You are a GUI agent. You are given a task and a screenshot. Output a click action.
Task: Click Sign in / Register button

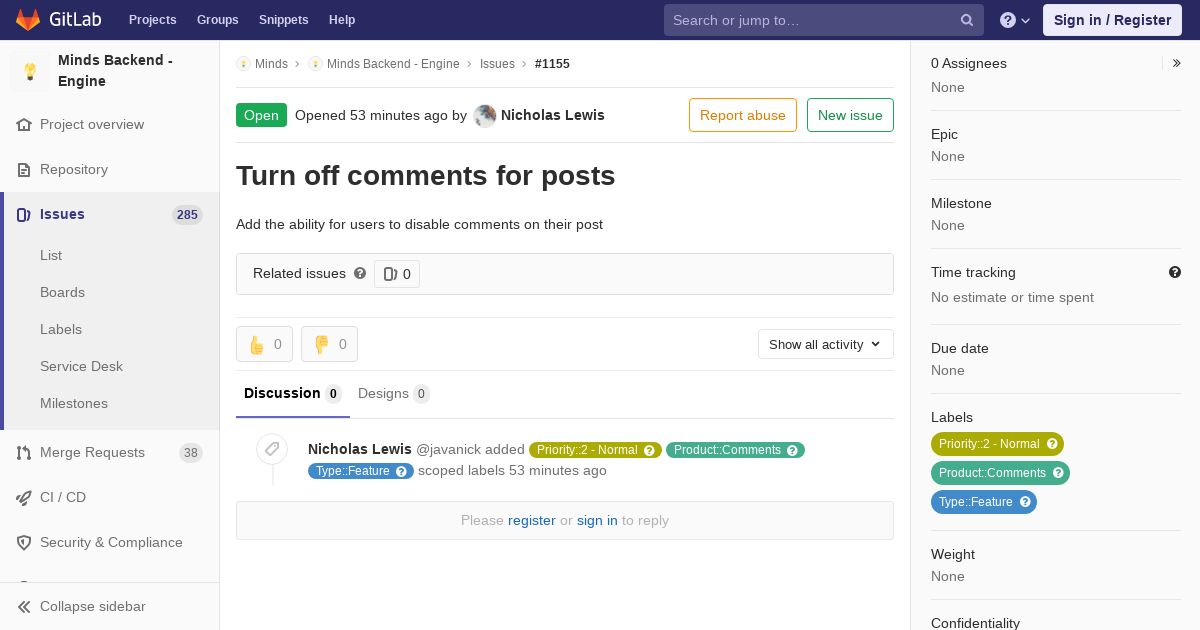[1112, 20]
